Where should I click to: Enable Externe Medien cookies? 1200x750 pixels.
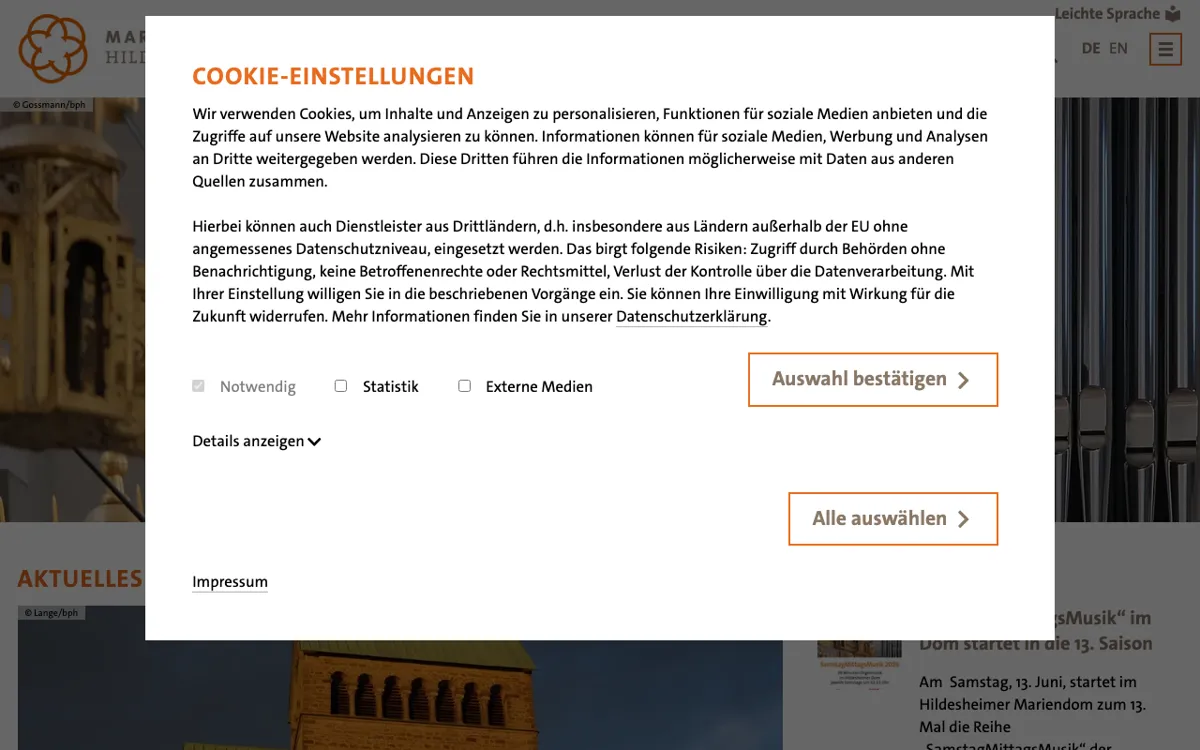click(464, 386)
